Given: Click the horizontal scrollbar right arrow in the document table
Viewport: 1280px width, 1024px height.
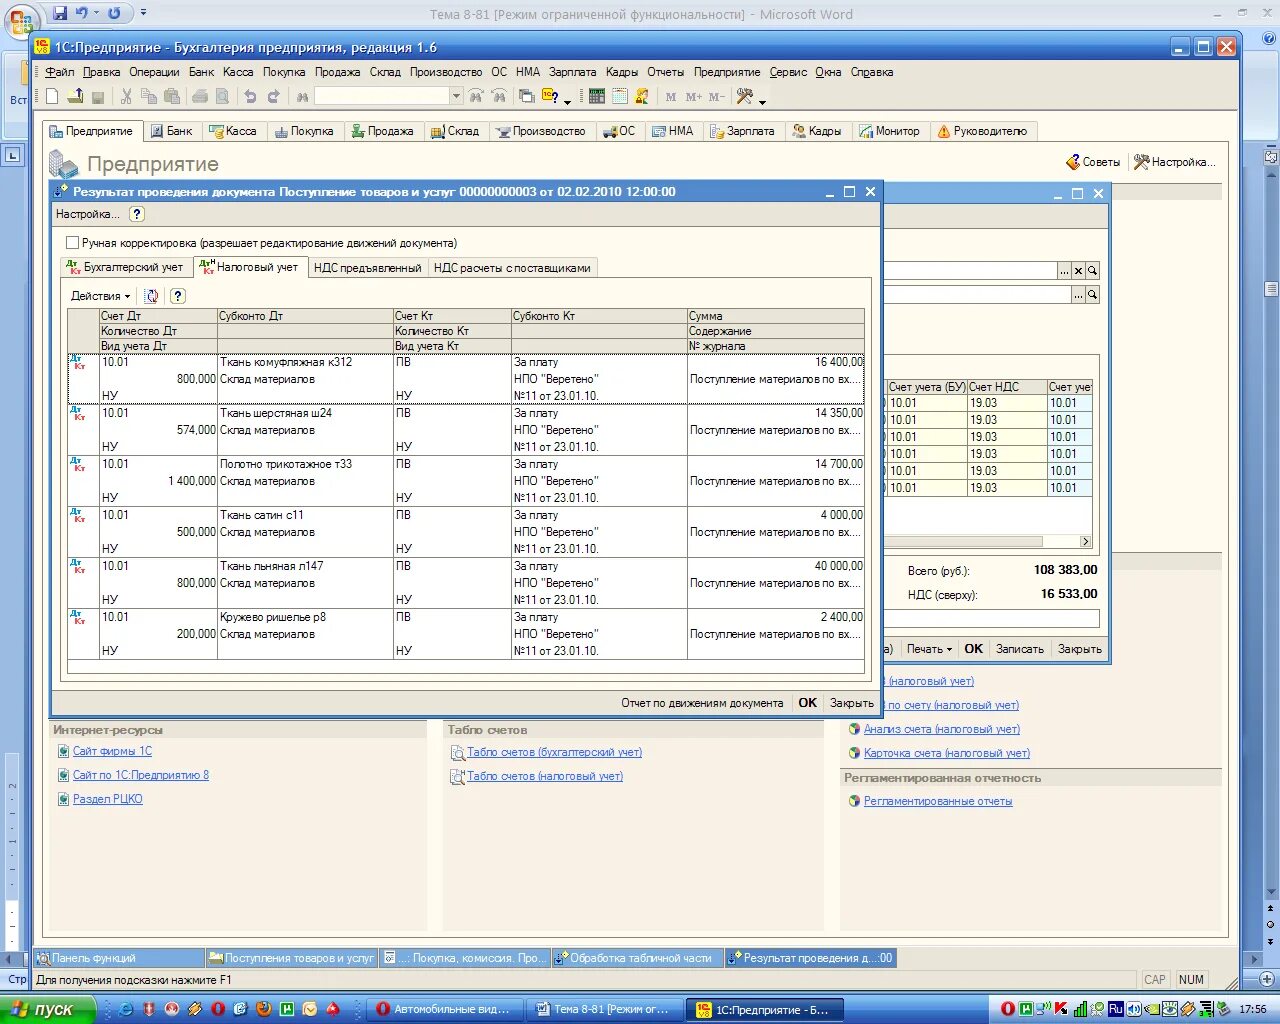Looking at the screenshot, I should tap(1085, 541).
